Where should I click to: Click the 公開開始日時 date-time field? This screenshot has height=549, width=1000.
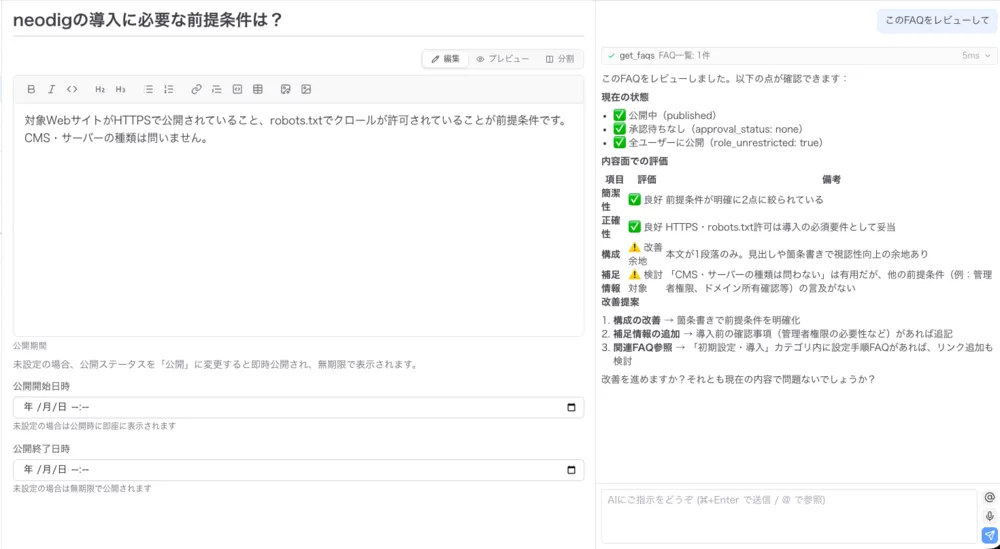pos(298,407)
